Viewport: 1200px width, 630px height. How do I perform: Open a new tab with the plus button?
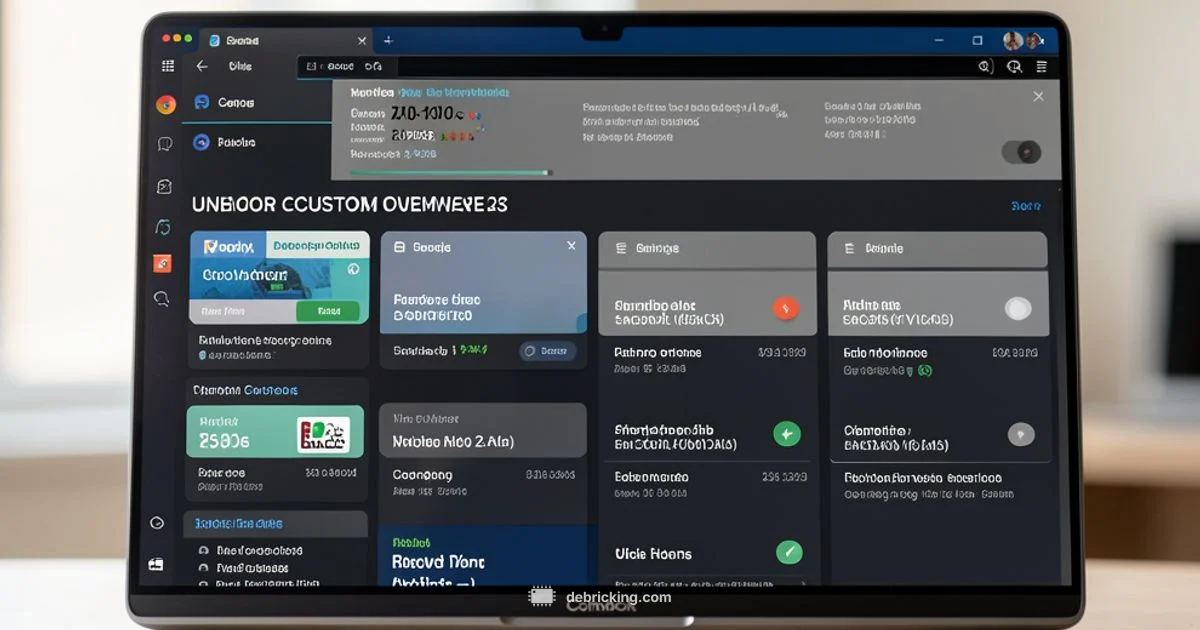click(x=388, y=40)
